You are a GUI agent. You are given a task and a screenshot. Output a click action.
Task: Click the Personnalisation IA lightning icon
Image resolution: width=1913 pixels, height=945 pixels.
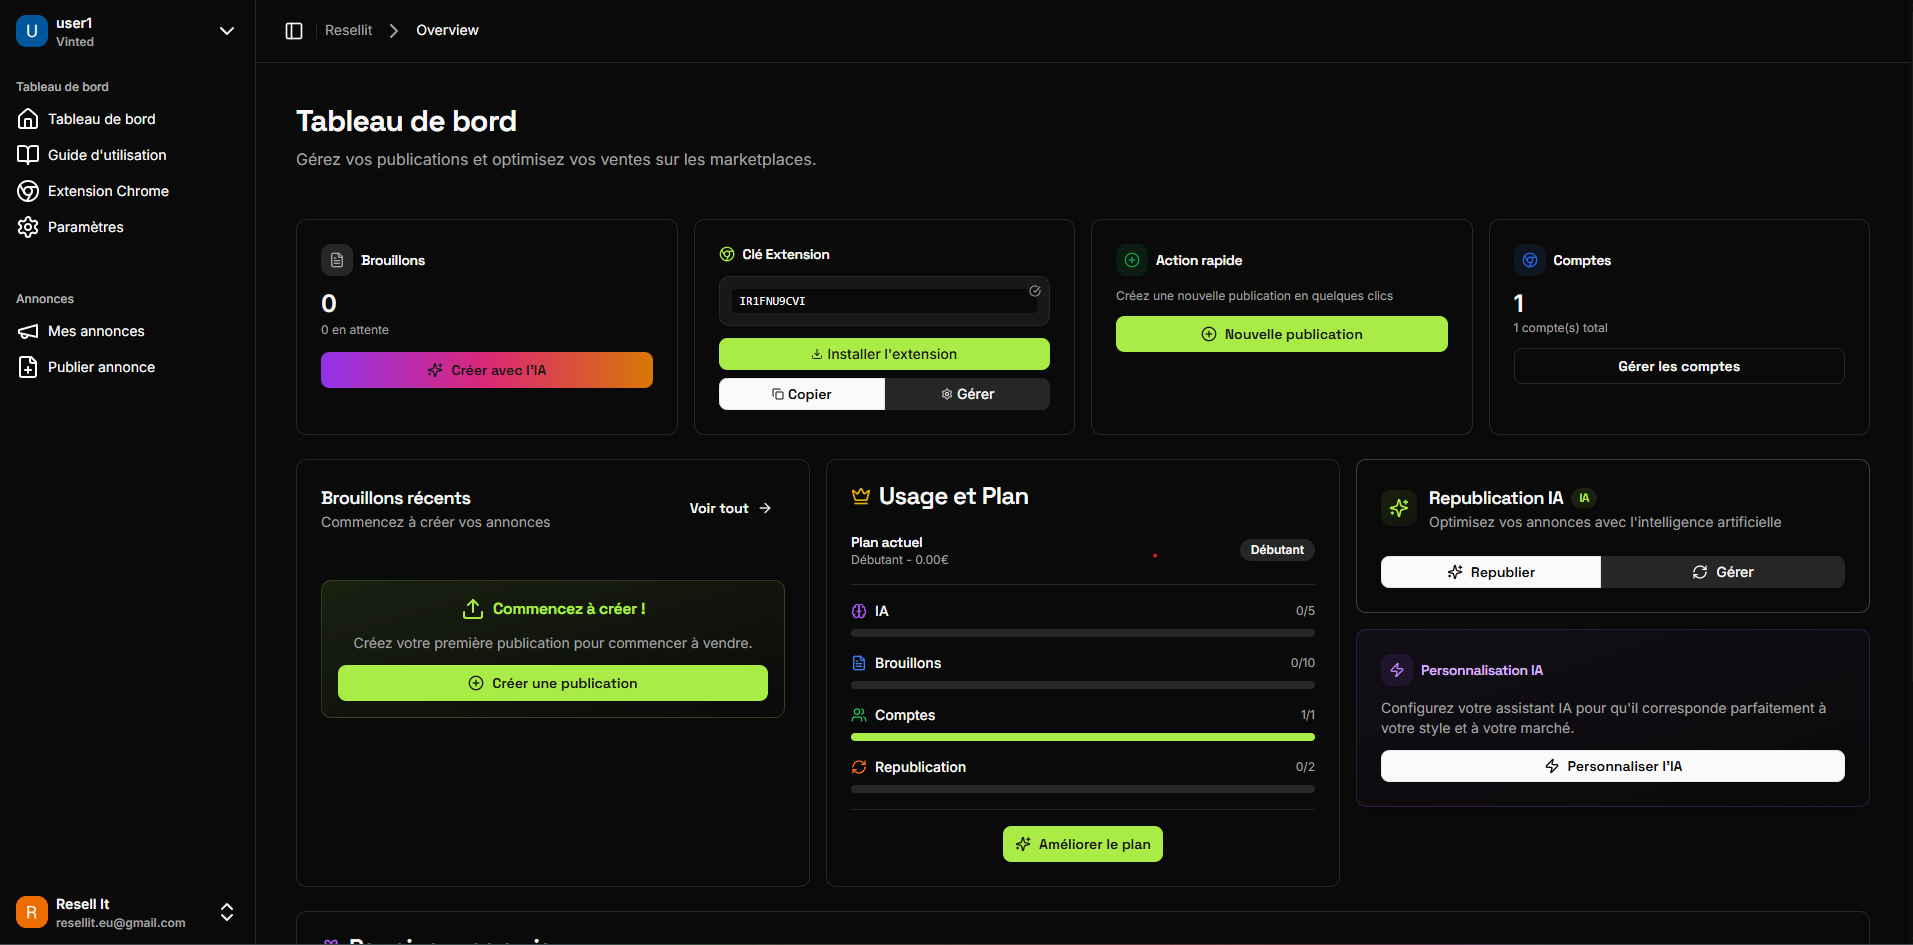coord(1397,670)
